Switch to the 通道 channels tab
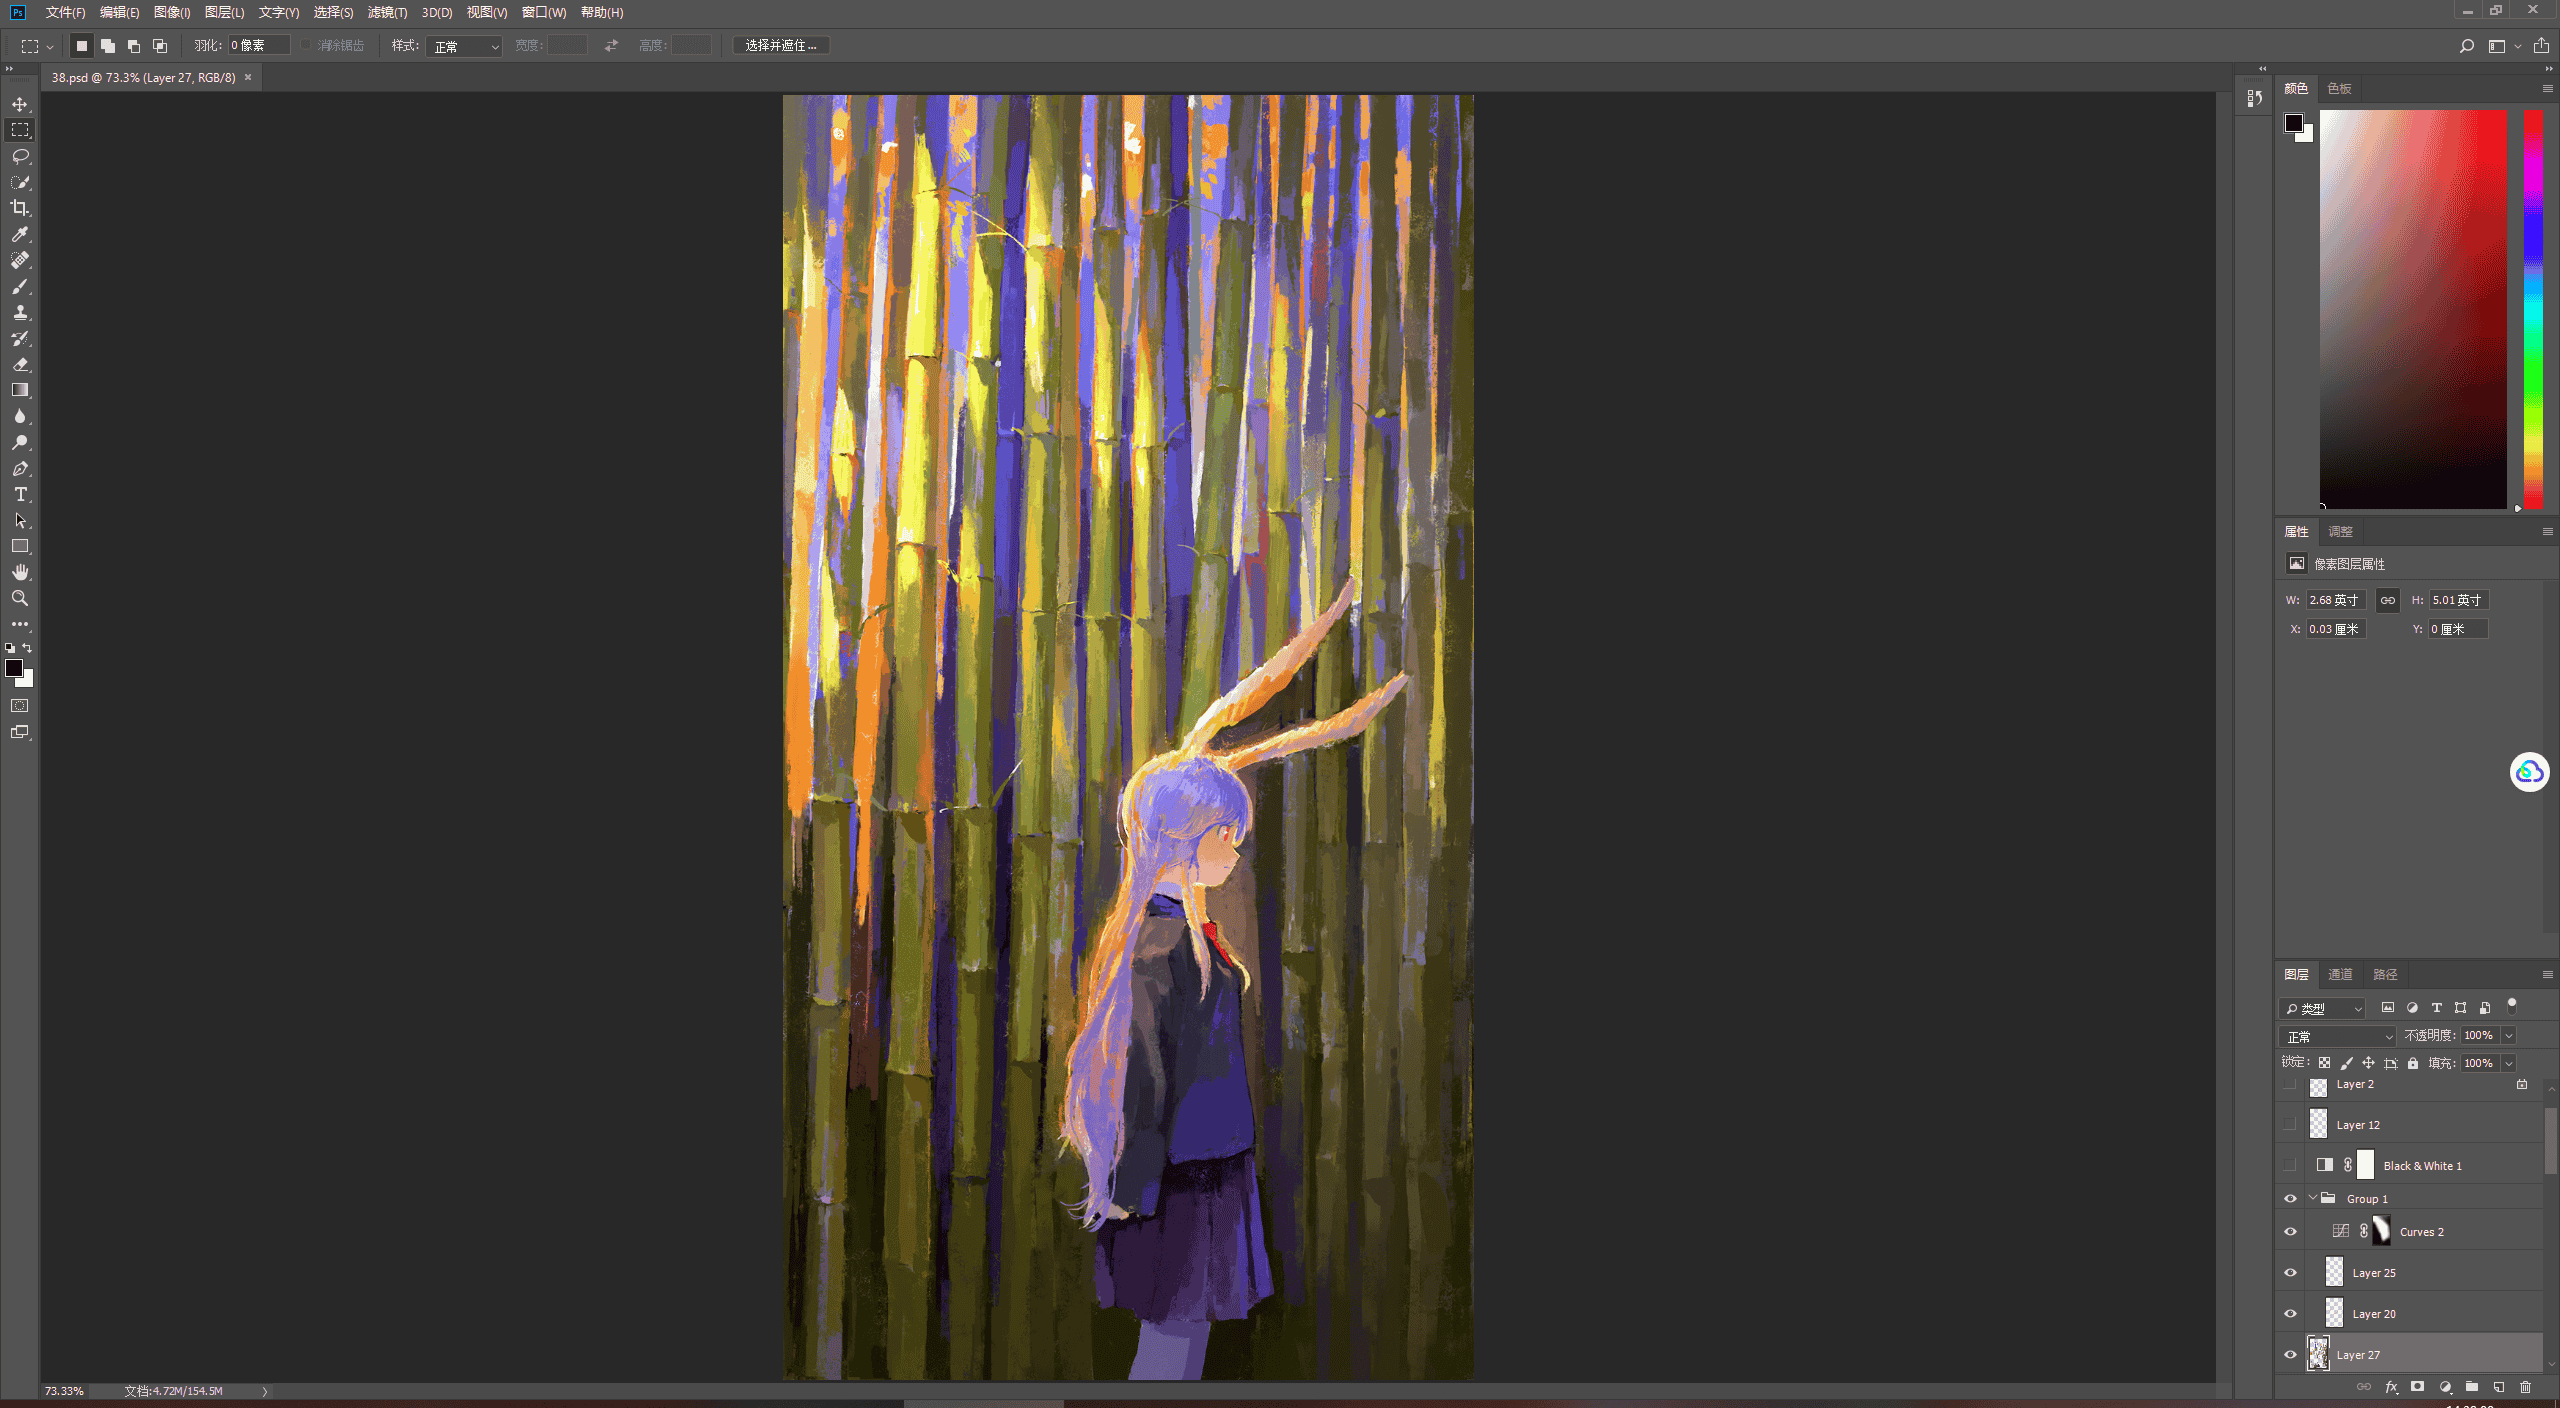 (2340, 975)
